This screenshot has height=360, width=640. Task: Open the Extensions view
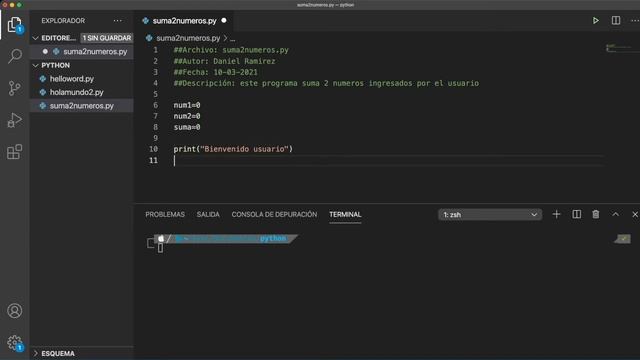coord(15,152)
